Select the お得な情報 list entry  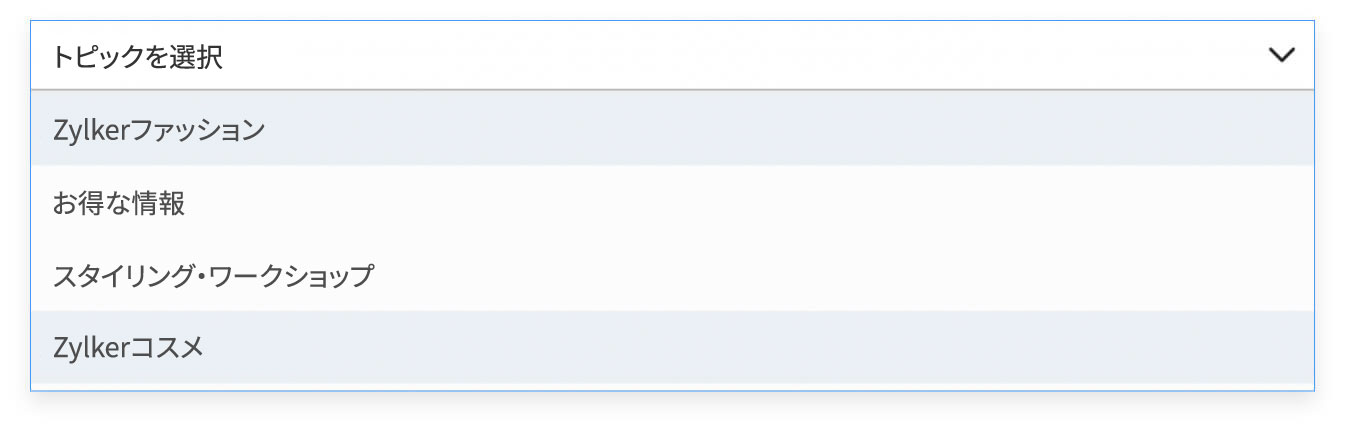pyautogui.click(x=120, y=204)
